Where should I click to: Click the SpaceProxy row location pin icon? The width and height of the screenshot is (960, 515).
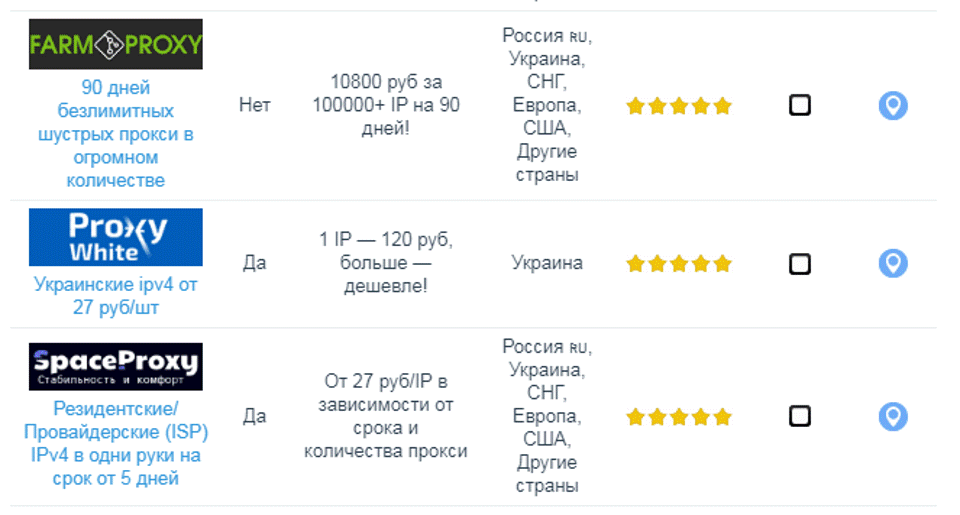[x=892, y=416]
